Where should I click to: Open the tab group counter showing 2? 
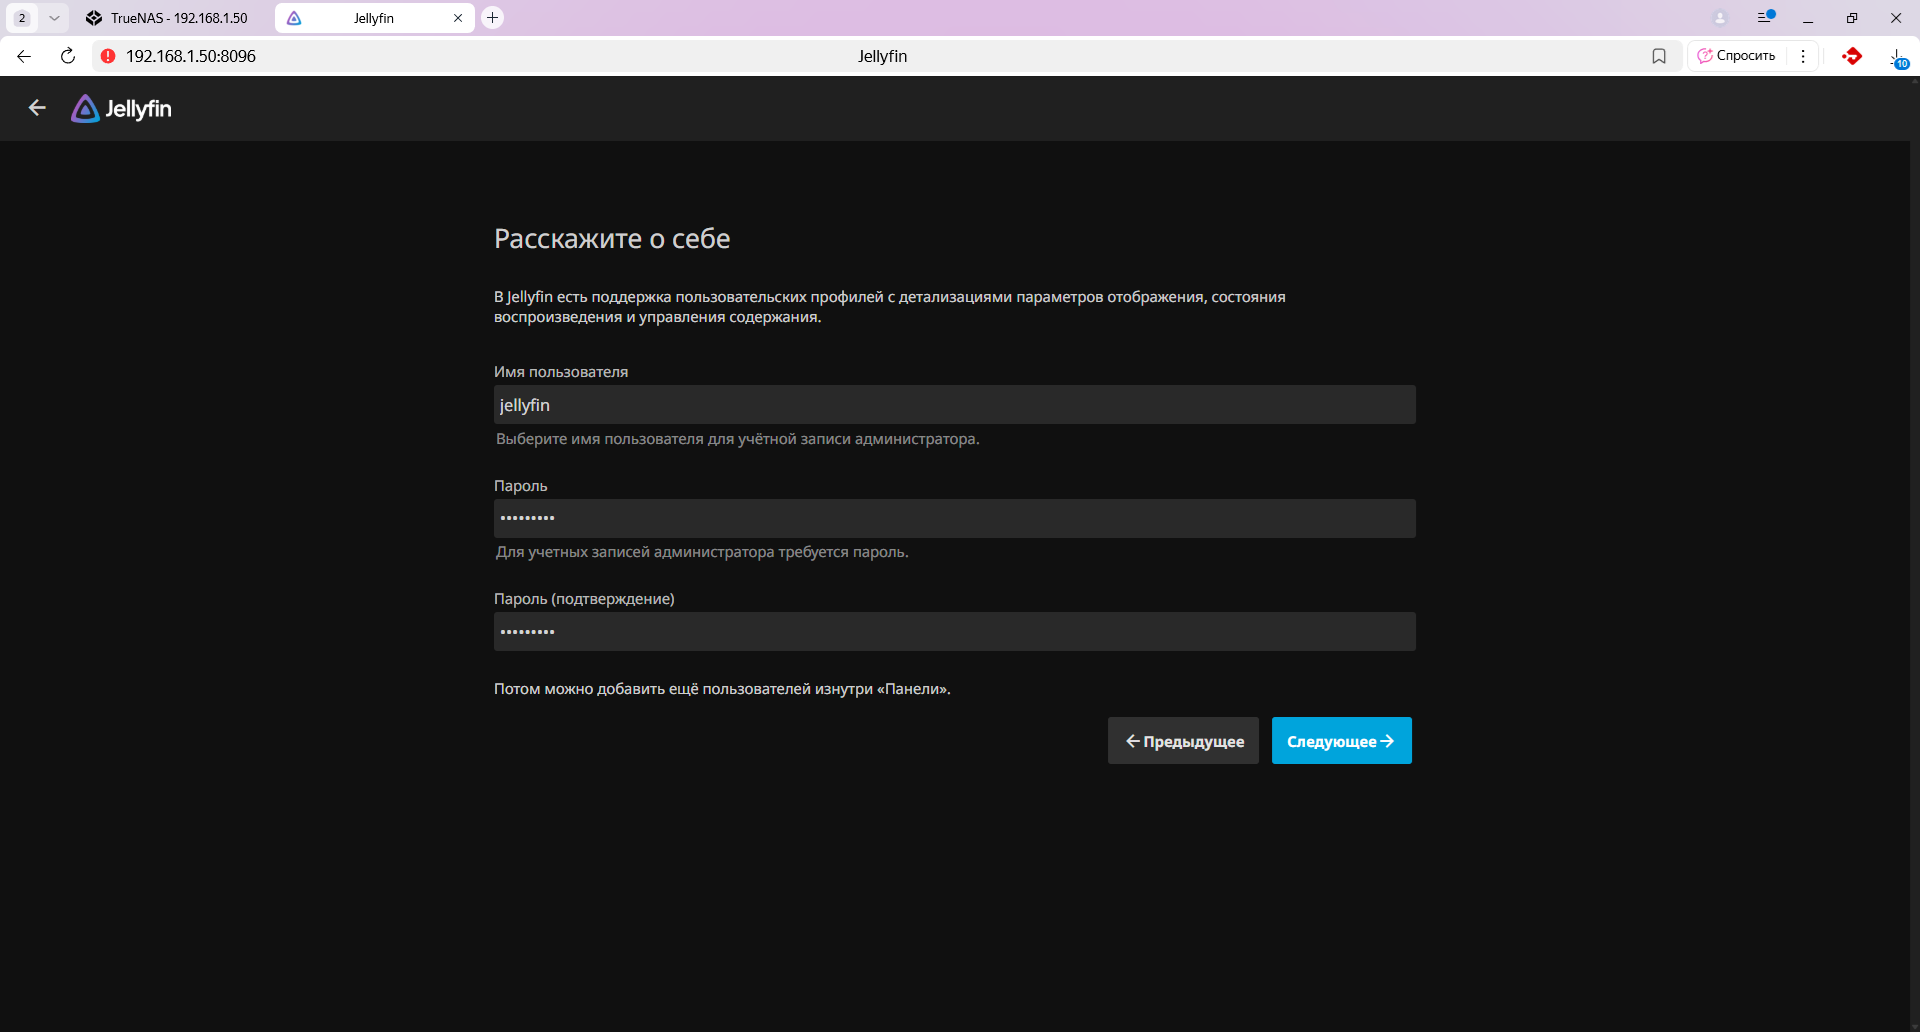(22, 18)
